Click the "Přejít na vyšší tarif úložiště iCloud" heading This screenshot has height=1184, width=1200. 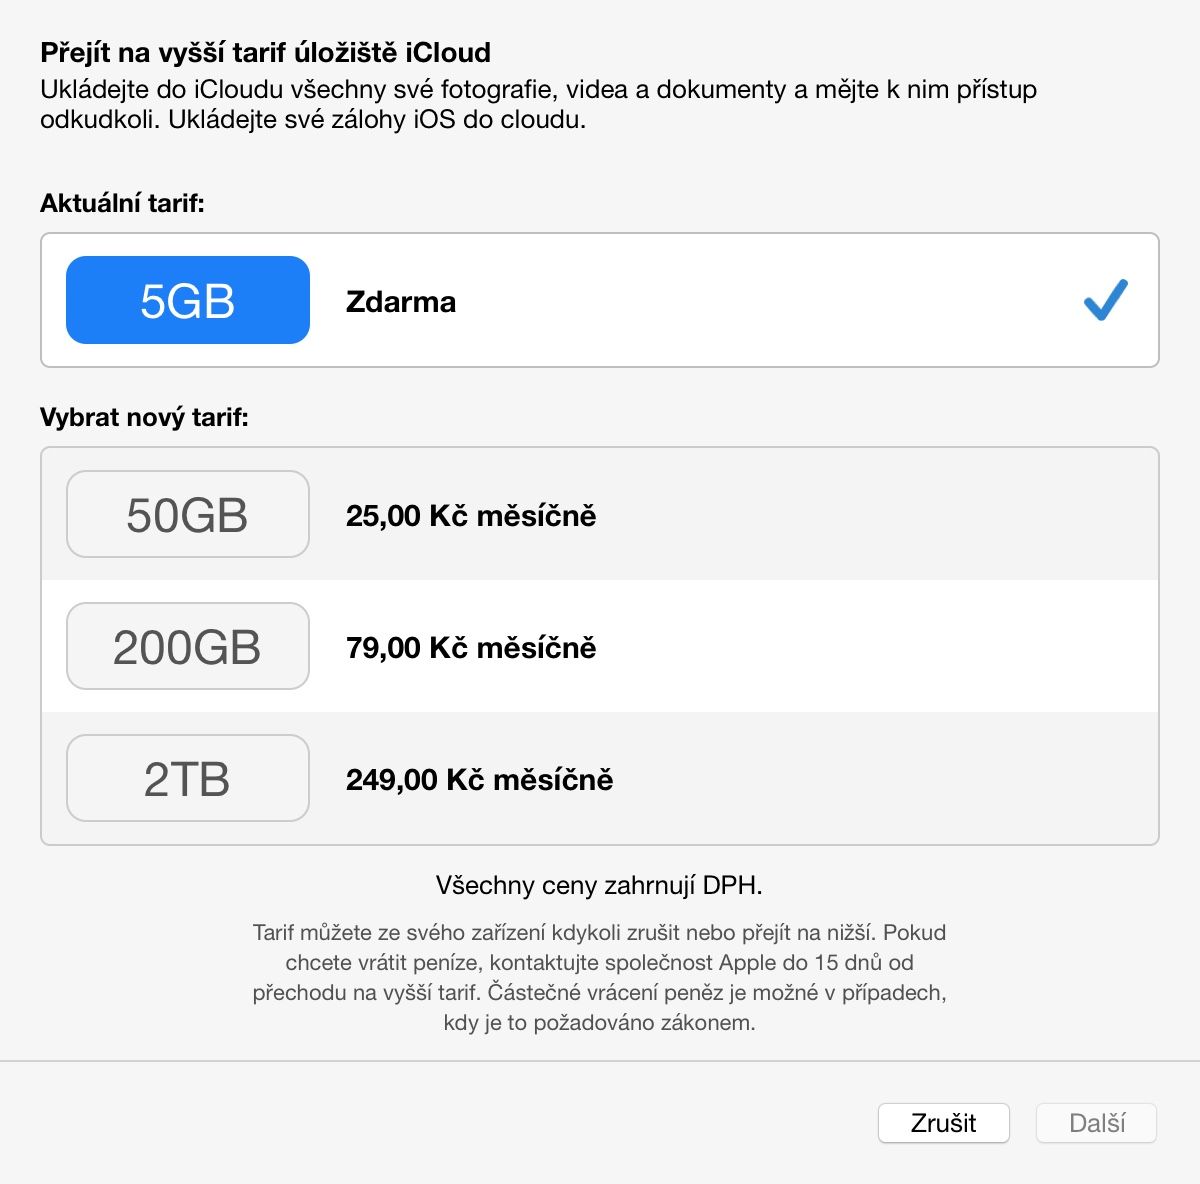(265, 52)
